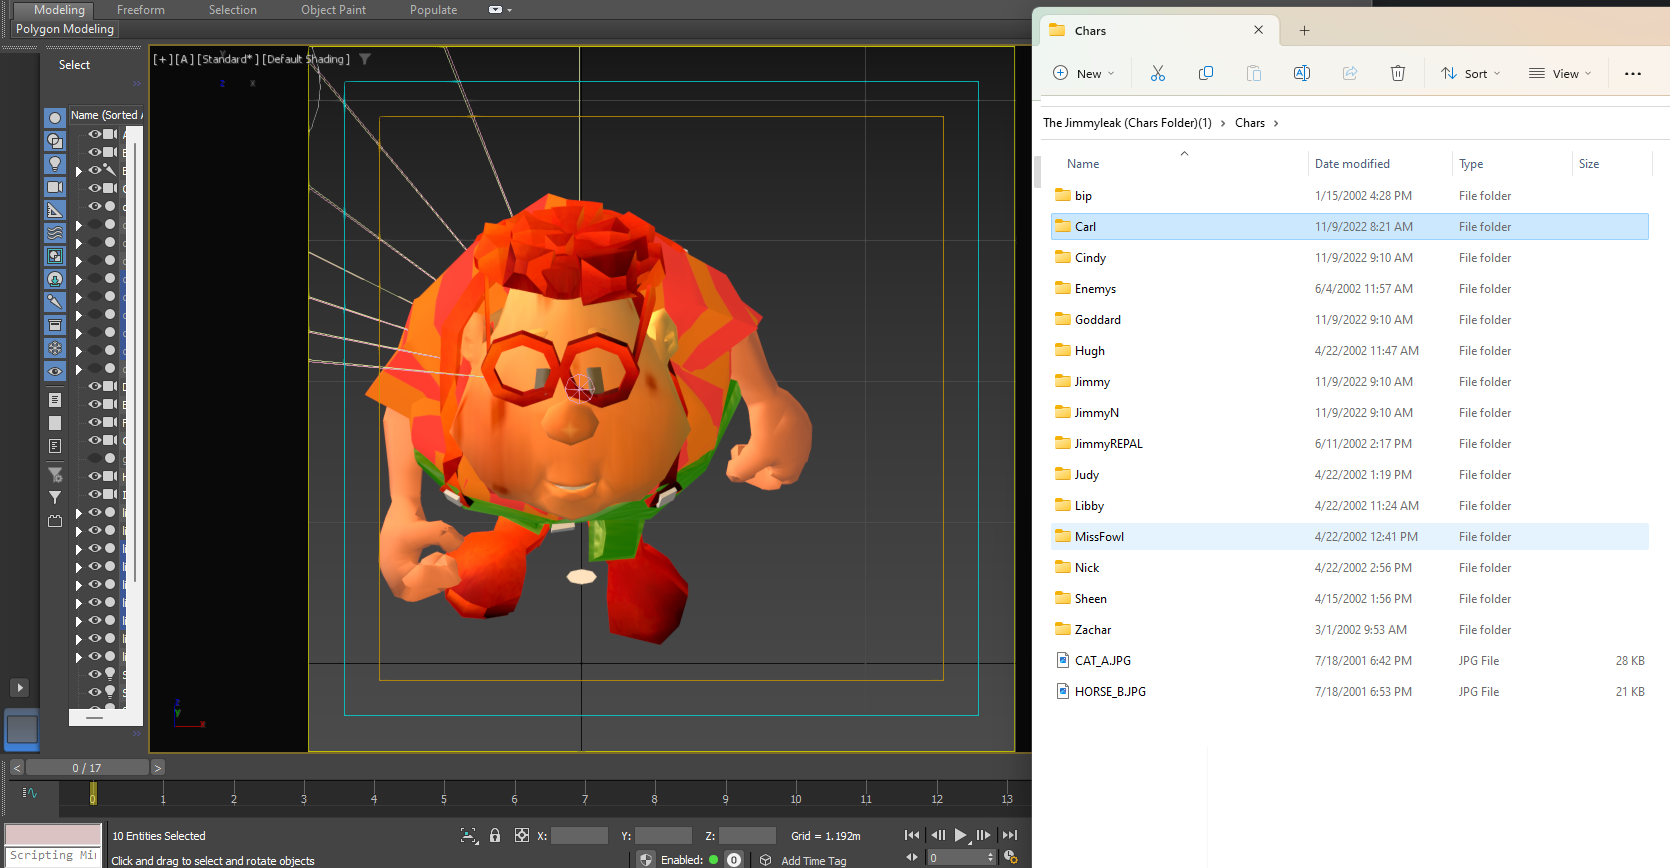Click Delete trash icon in File Explorer
Viewport: 1670px width, 868px height.
tap(1398, 73)
